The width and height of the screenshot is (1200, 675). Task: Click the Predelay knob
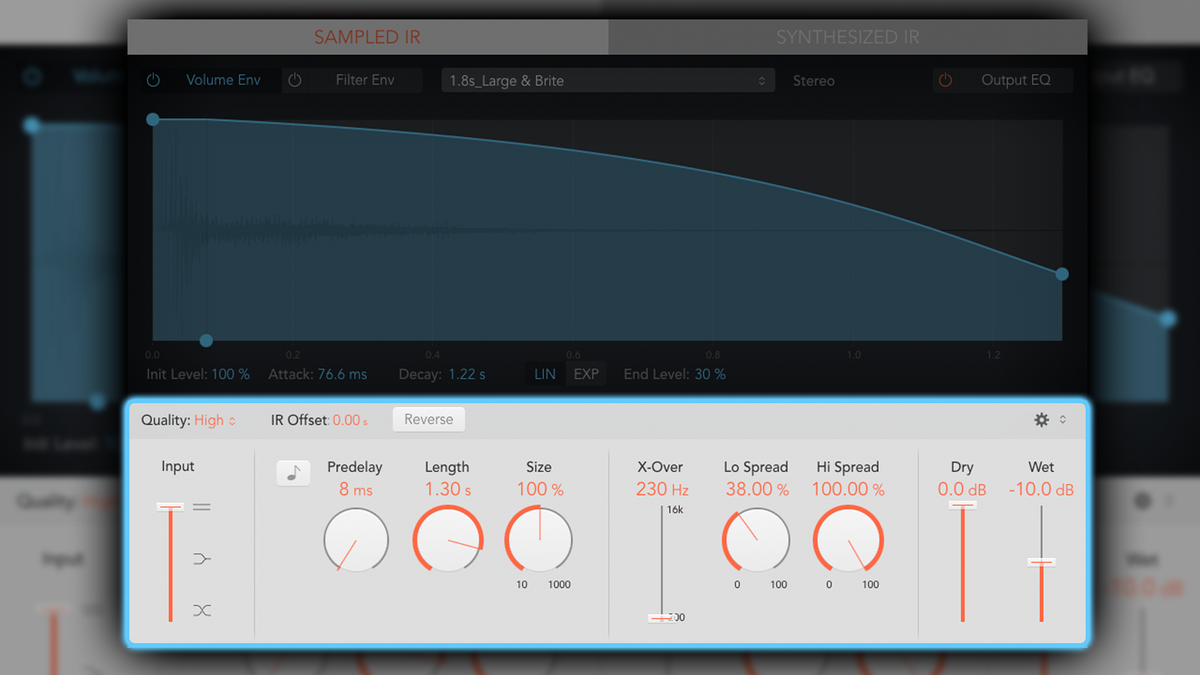(x=355, y=540)
